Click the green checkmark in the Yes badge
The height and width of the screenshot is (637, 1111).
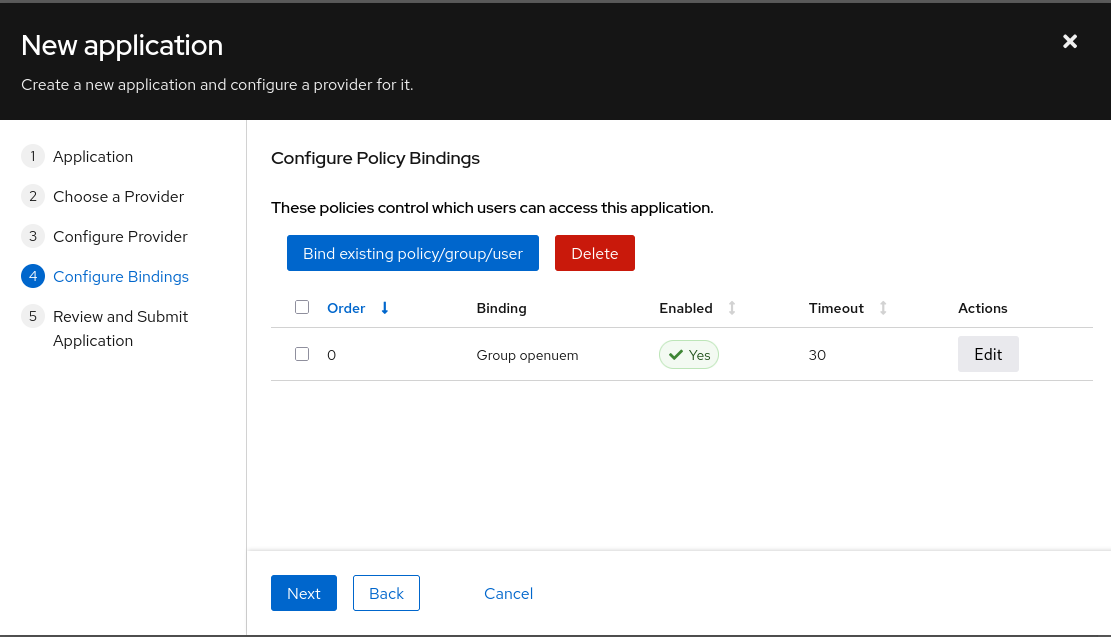[677, 354]
